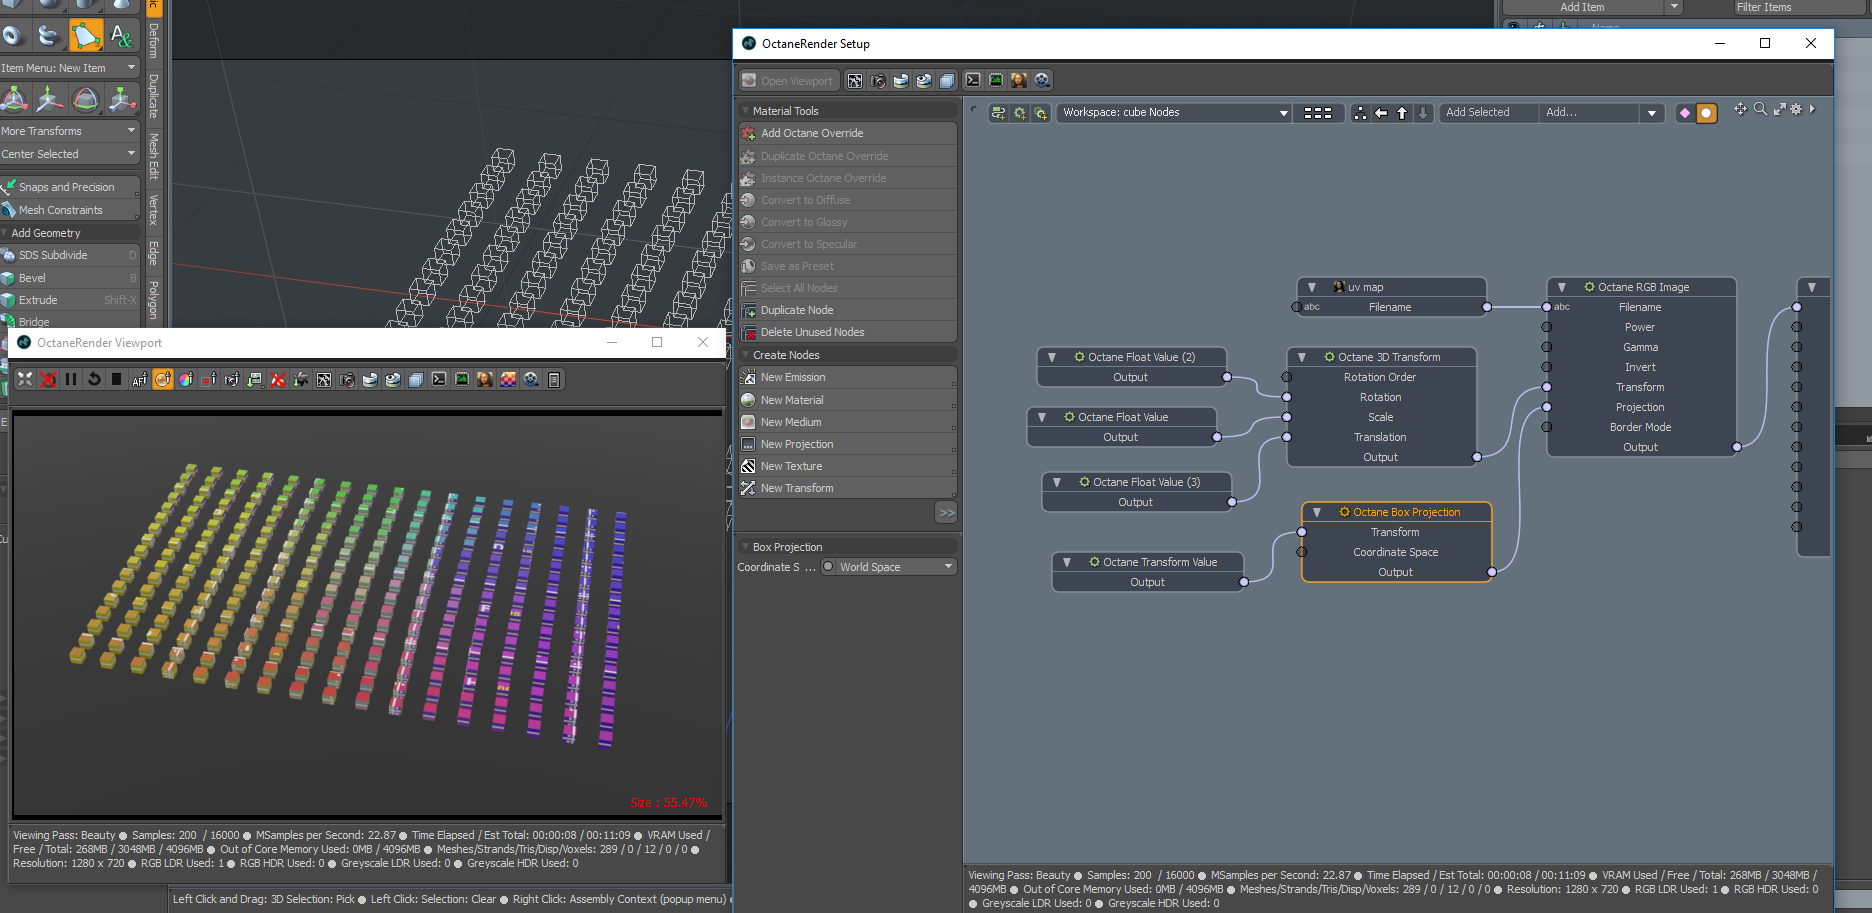Image resolution: width=1872 pixels, height=913 pixels.
Task: Open the More Transforms dropdown
Action: point(69,131)
